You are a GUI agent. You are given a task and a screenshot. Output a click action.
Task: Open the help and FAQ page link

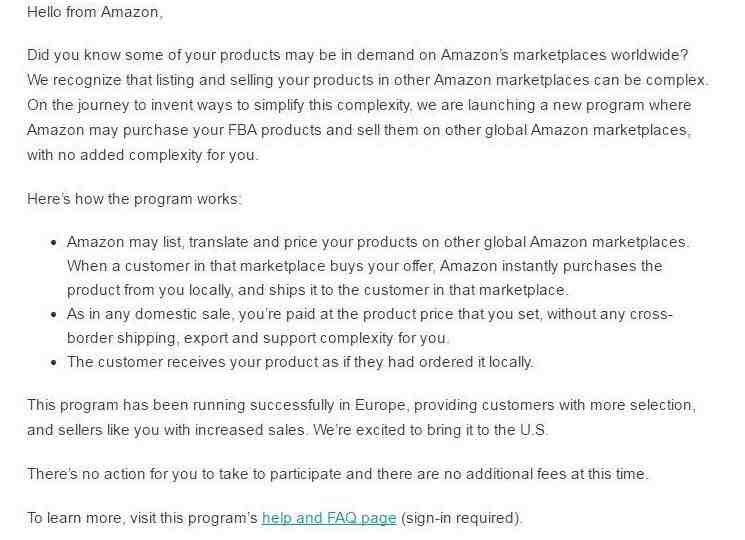click(329, 518)
